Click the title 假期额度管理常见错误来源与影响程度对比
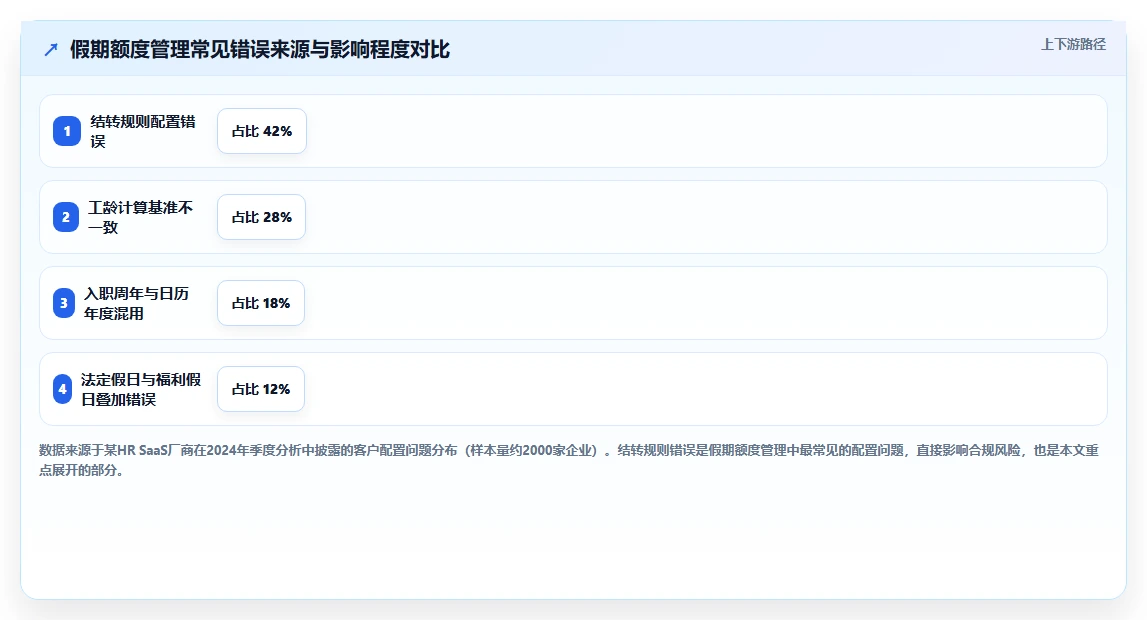This screenshot has width=1147, height=620. coord(260,50)
